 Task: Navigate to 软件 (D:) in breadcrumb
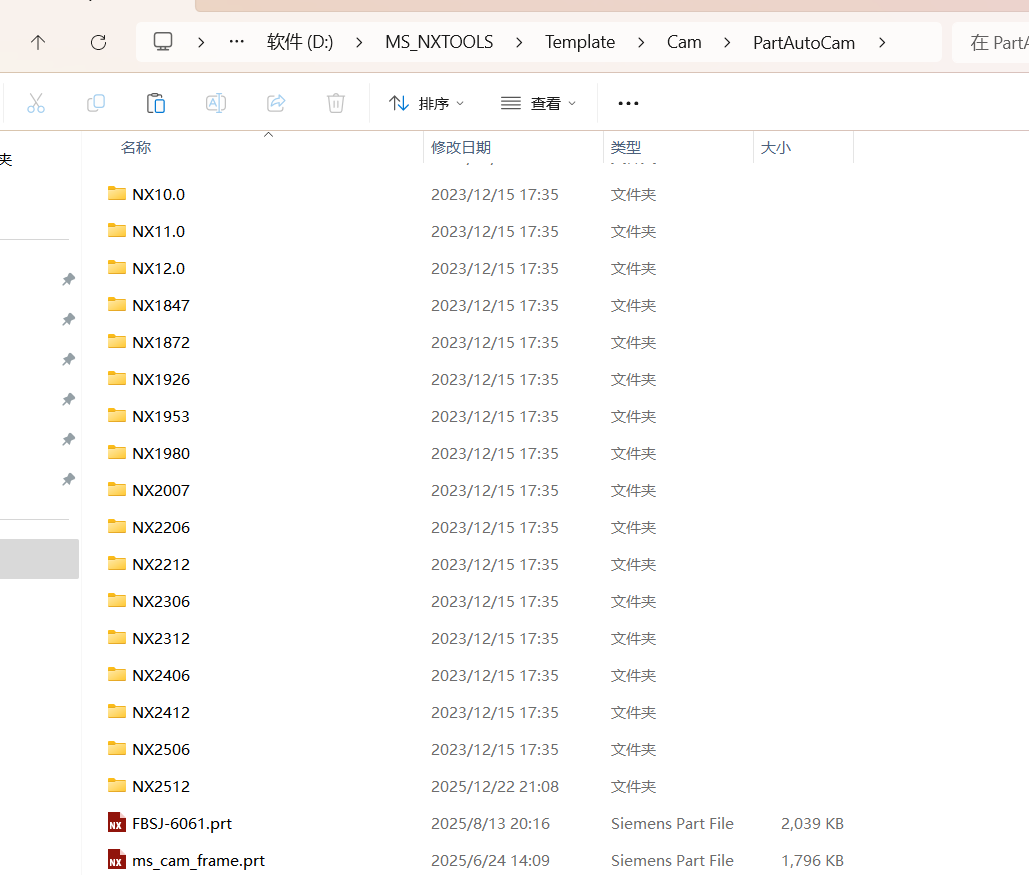300,42
